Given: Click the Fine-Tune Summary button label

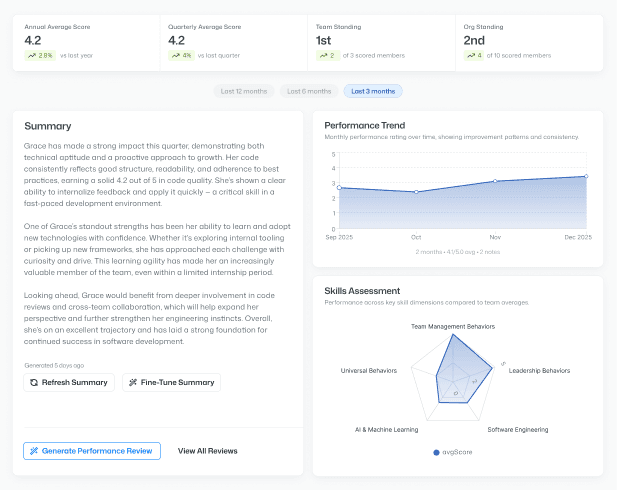Looking at the screenshot, I should click(x=177, y=382).
